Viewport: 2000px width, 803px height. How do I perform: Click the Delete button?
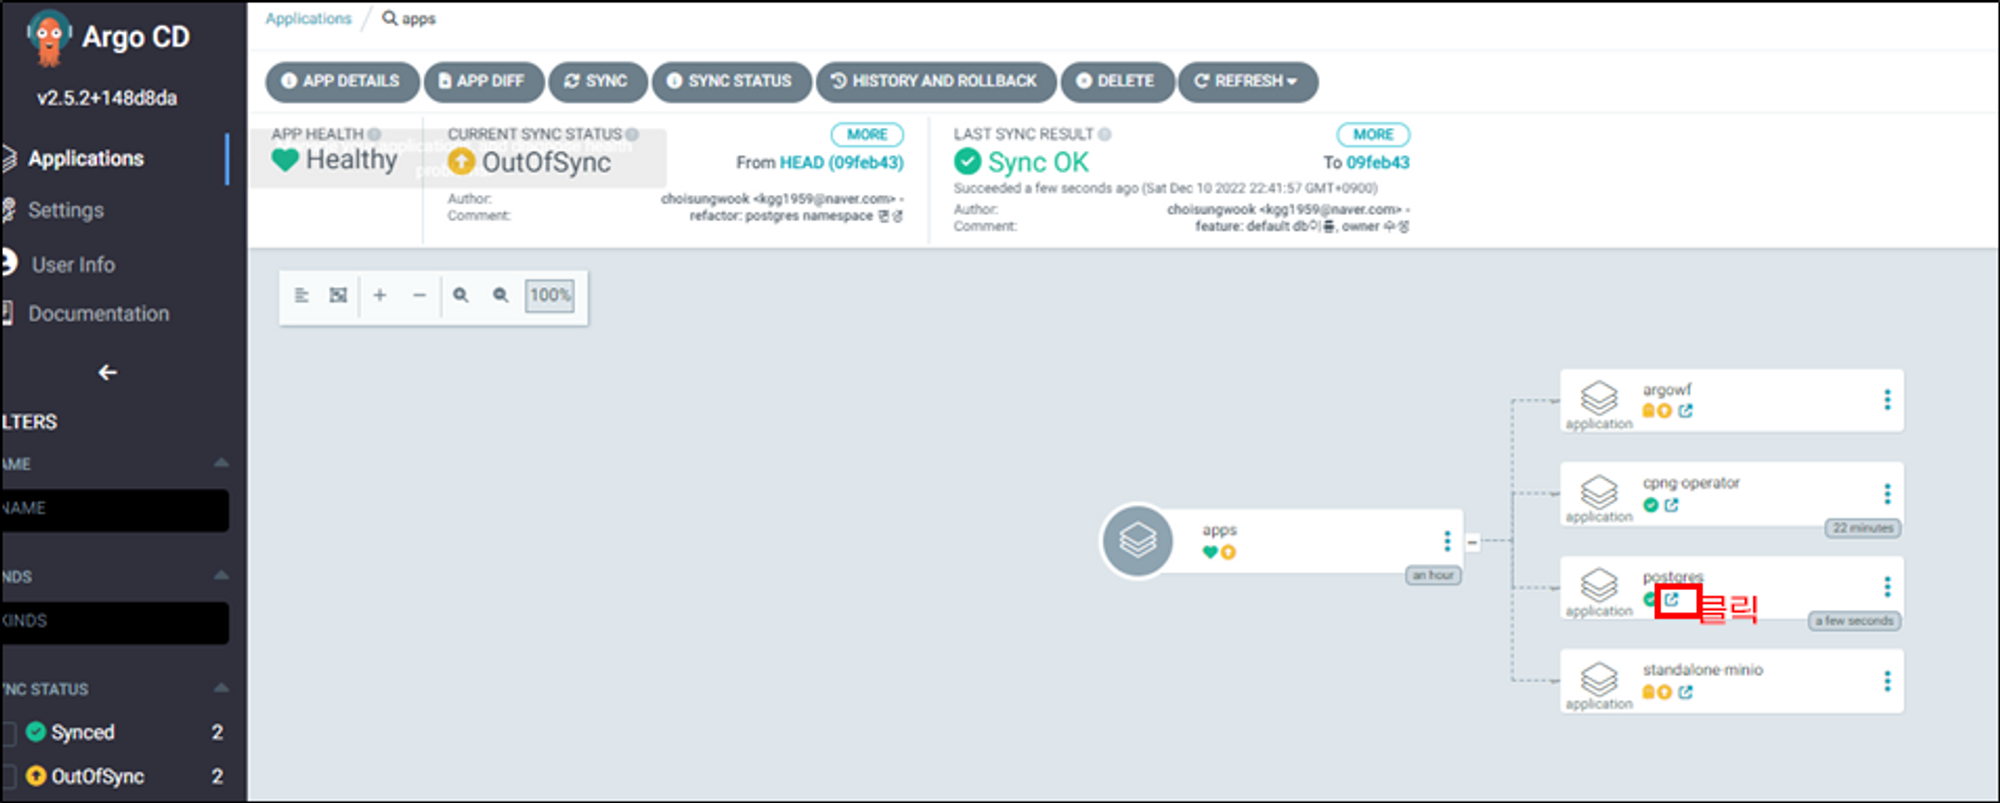tap(1116, 81)
